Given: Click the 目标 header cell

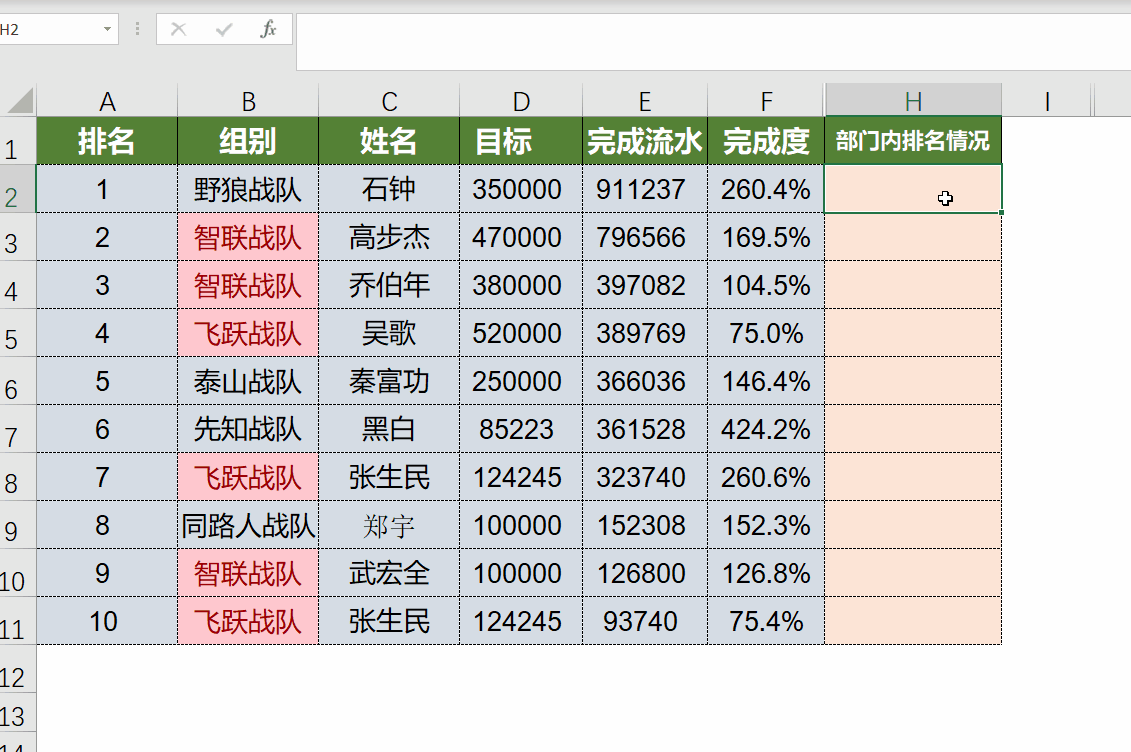Looking at the screenshot, I should coord(521,141).
